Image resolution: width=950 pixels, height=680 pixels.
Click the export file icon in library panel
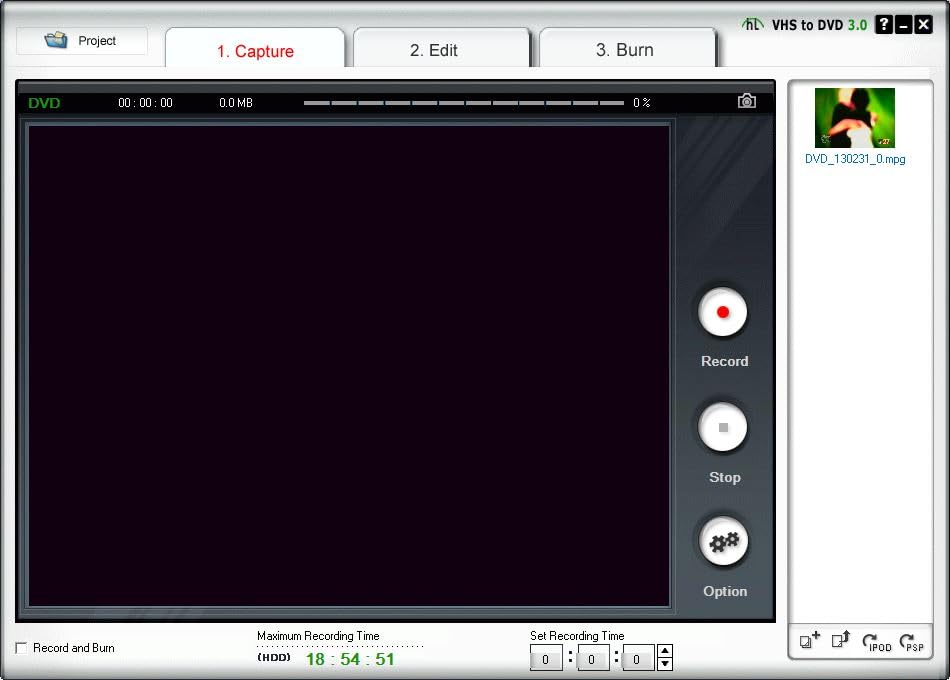coord(840,639)
